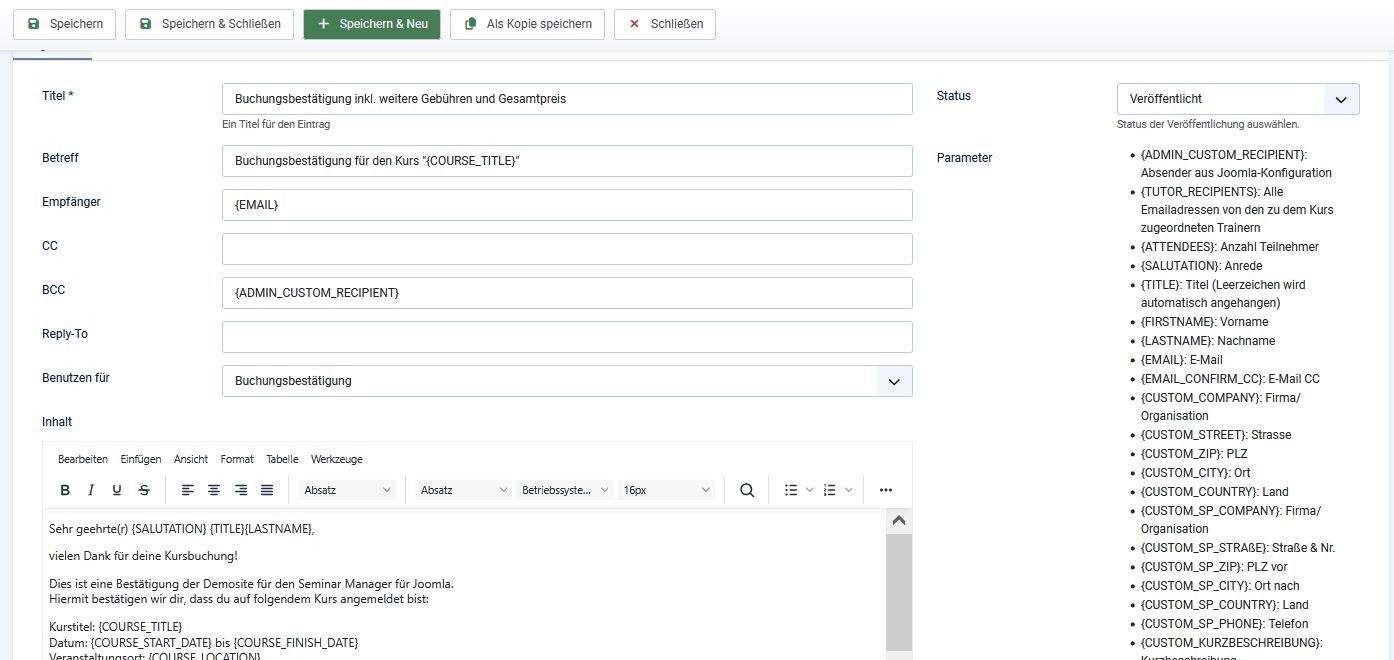Insert a bullet list
1394x660 pixels.
793,489
